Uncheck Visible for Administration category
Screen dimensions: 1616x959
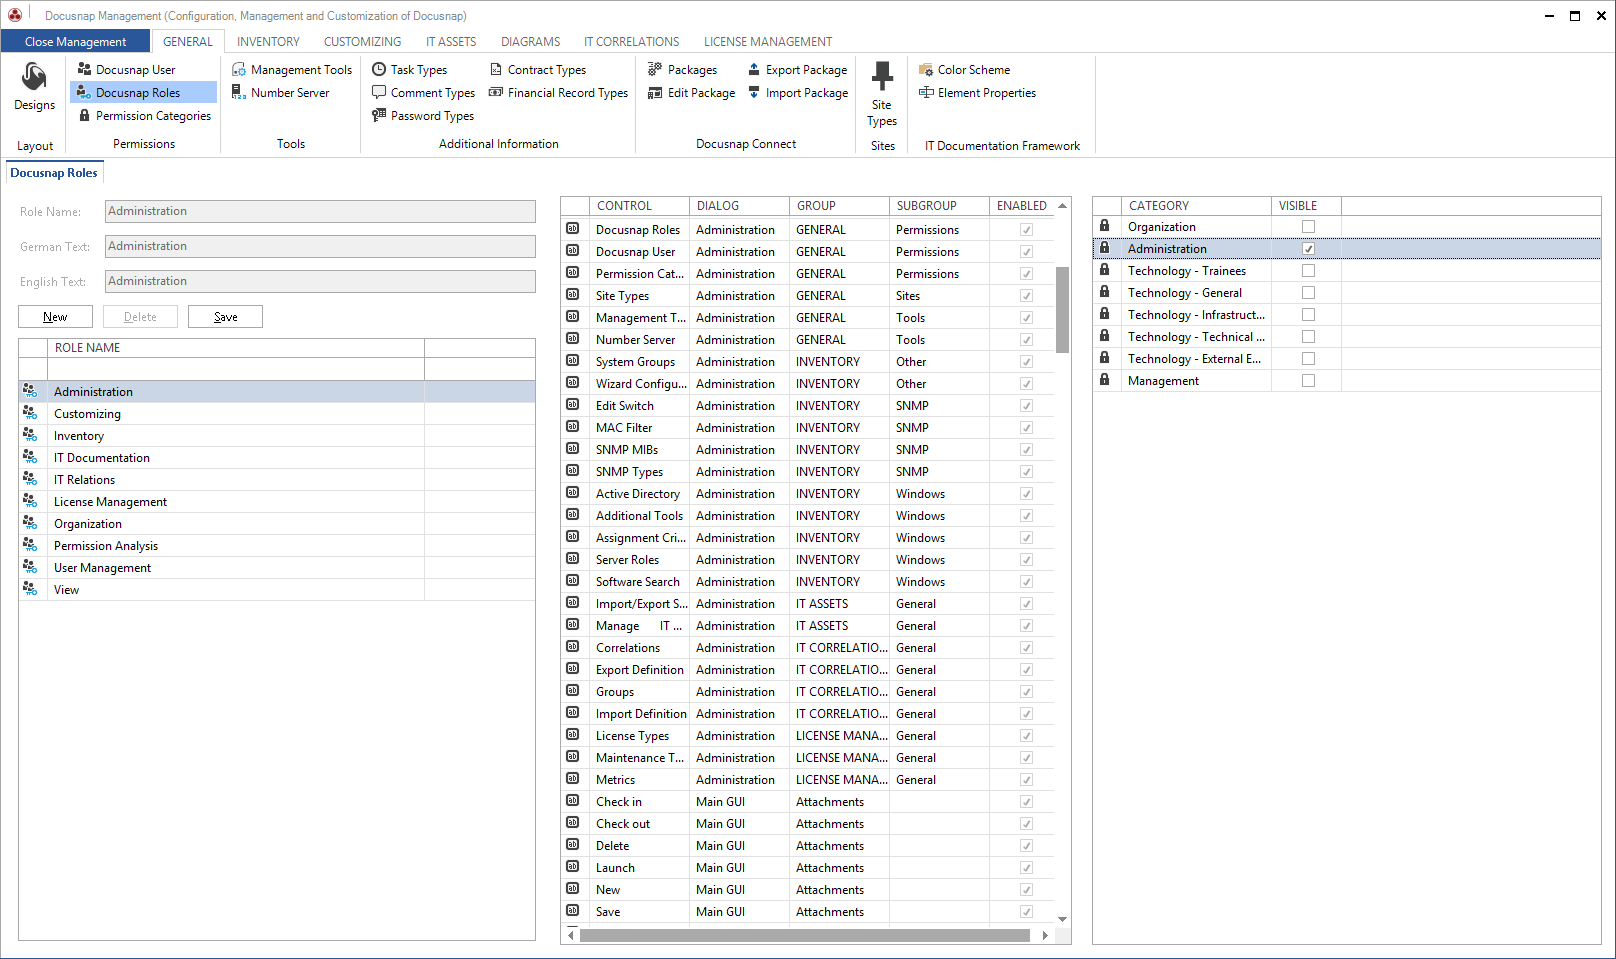(x=1308, y=248)
